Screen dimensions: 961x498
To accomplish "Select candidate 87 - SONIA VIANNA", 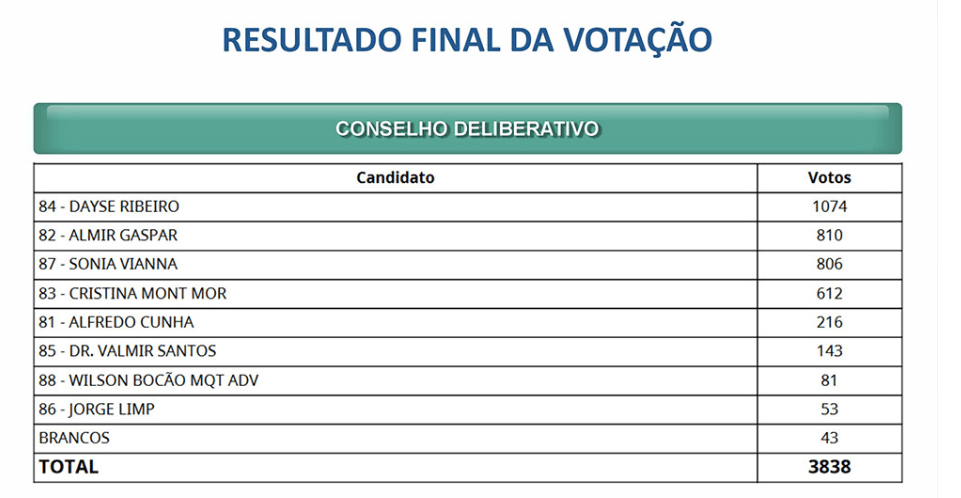I will point(108,265).
